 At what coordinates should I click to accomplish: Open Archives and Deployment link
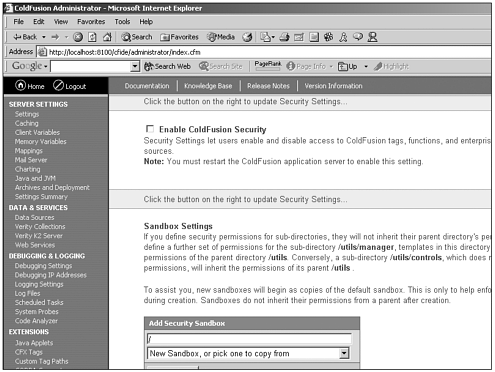pyautogui.click(x=52, y=187)
